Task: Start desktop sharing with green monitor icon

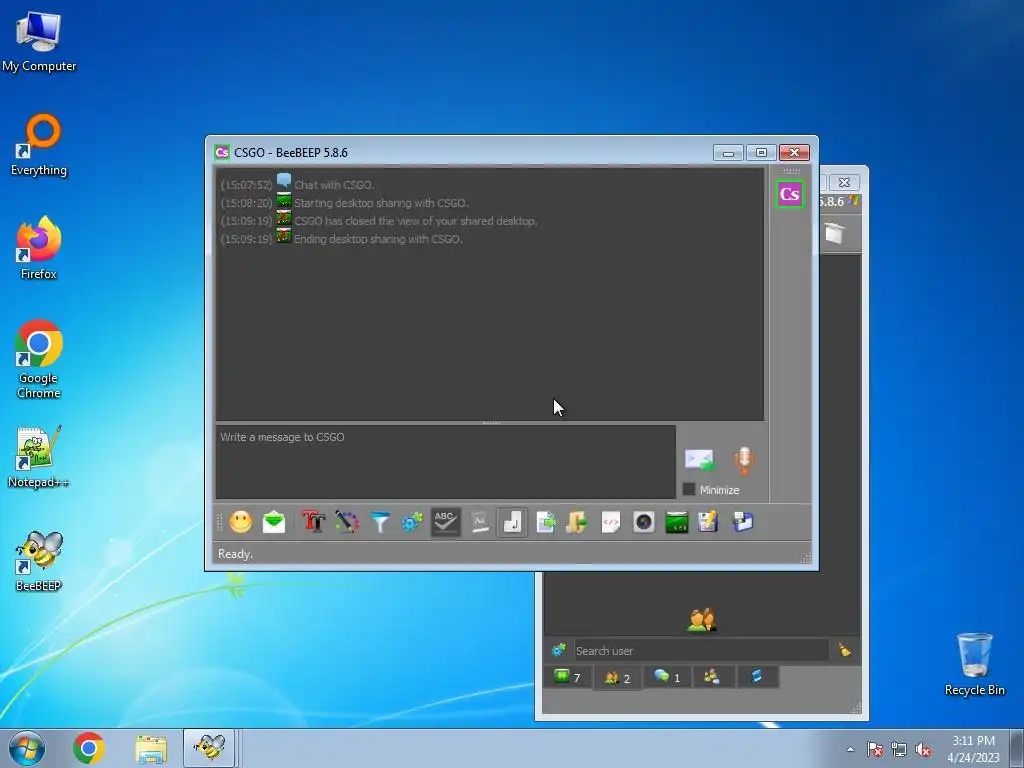Action: pyautogui.click(x=677, y=522)
